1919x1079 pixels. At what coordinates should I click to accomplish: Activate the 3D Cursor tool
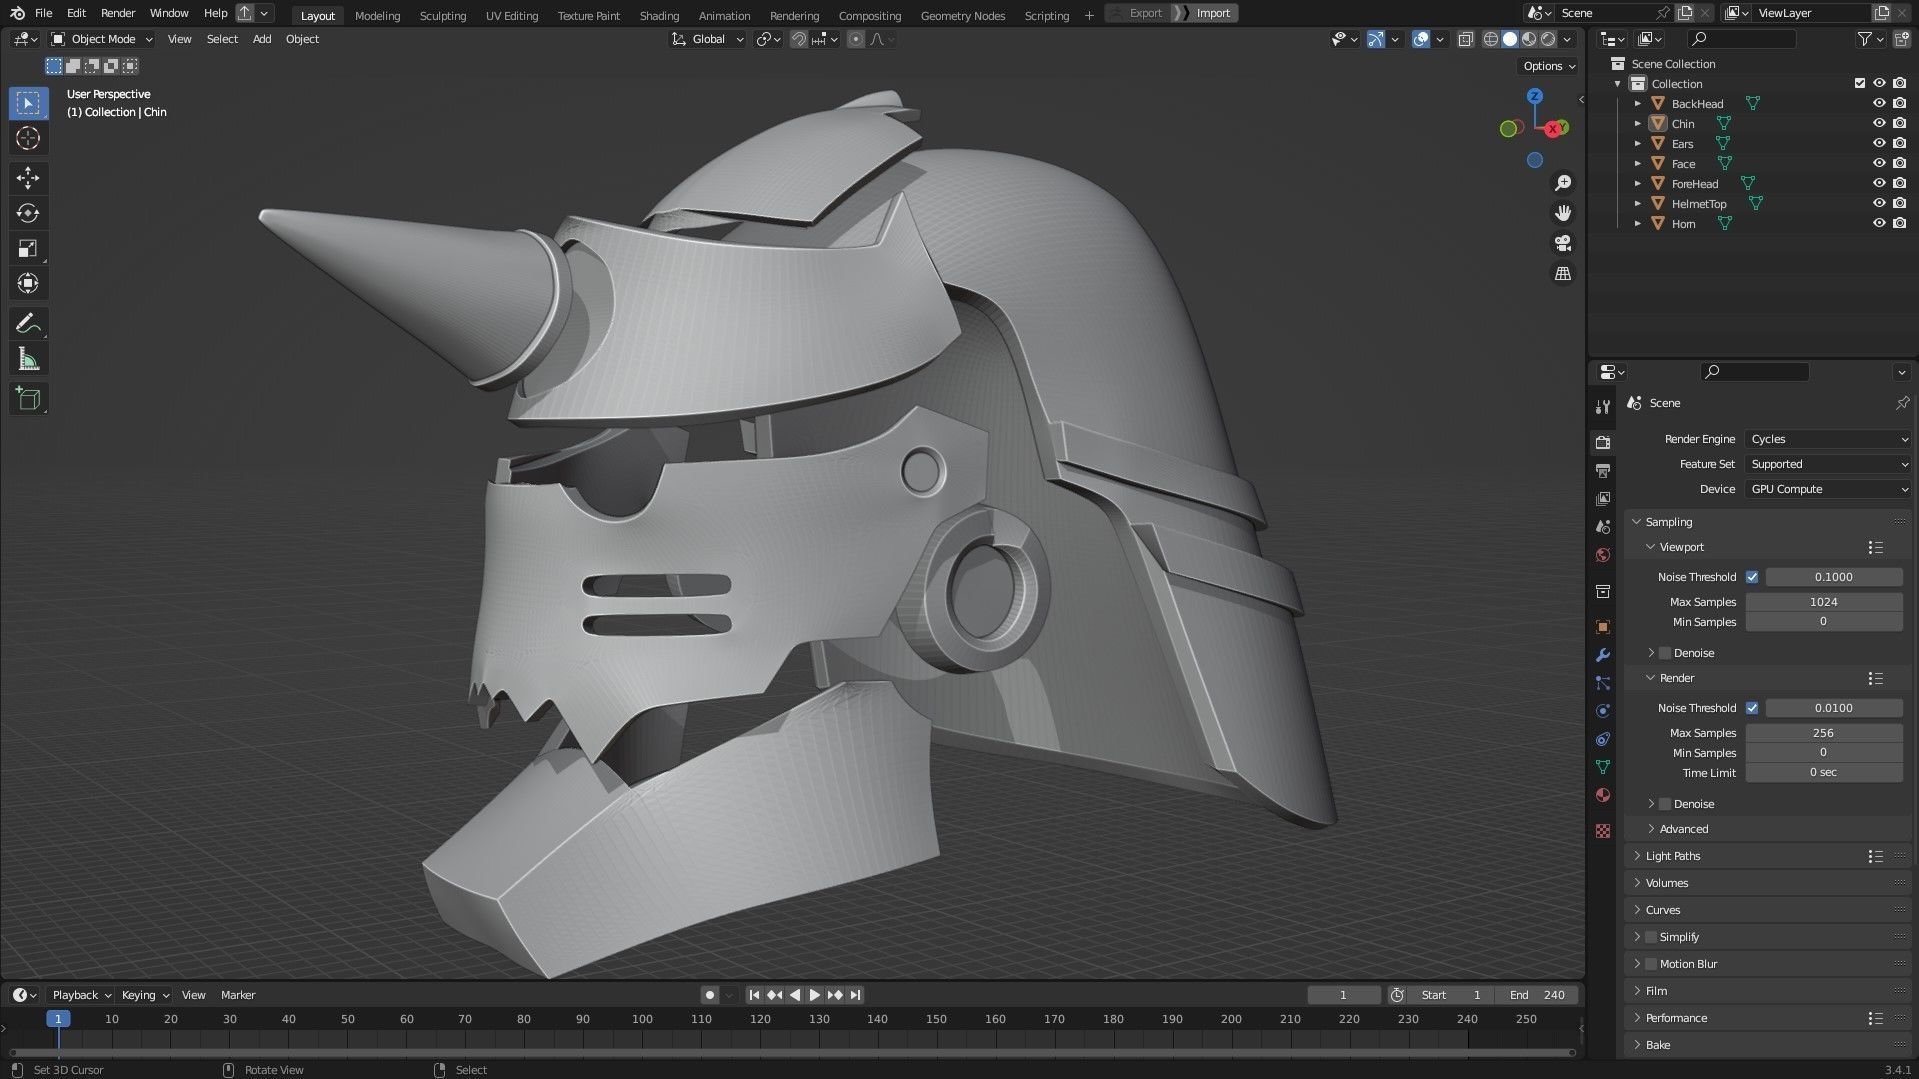pyautogui.click(x=28, y=138)
